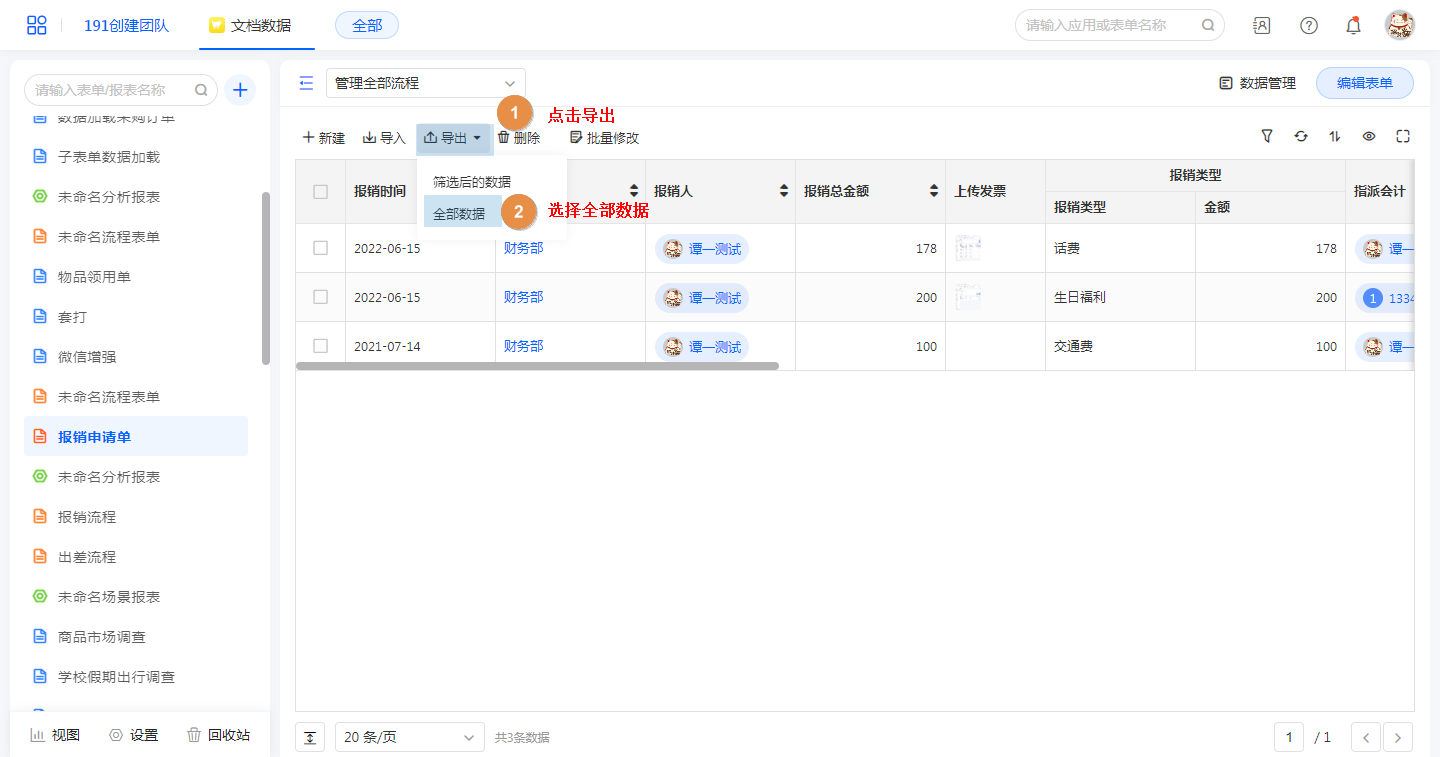Open the help question mark icon
Viewport: 1440px width, 757px height.
pyautogui.click(x=1308, y=25)
